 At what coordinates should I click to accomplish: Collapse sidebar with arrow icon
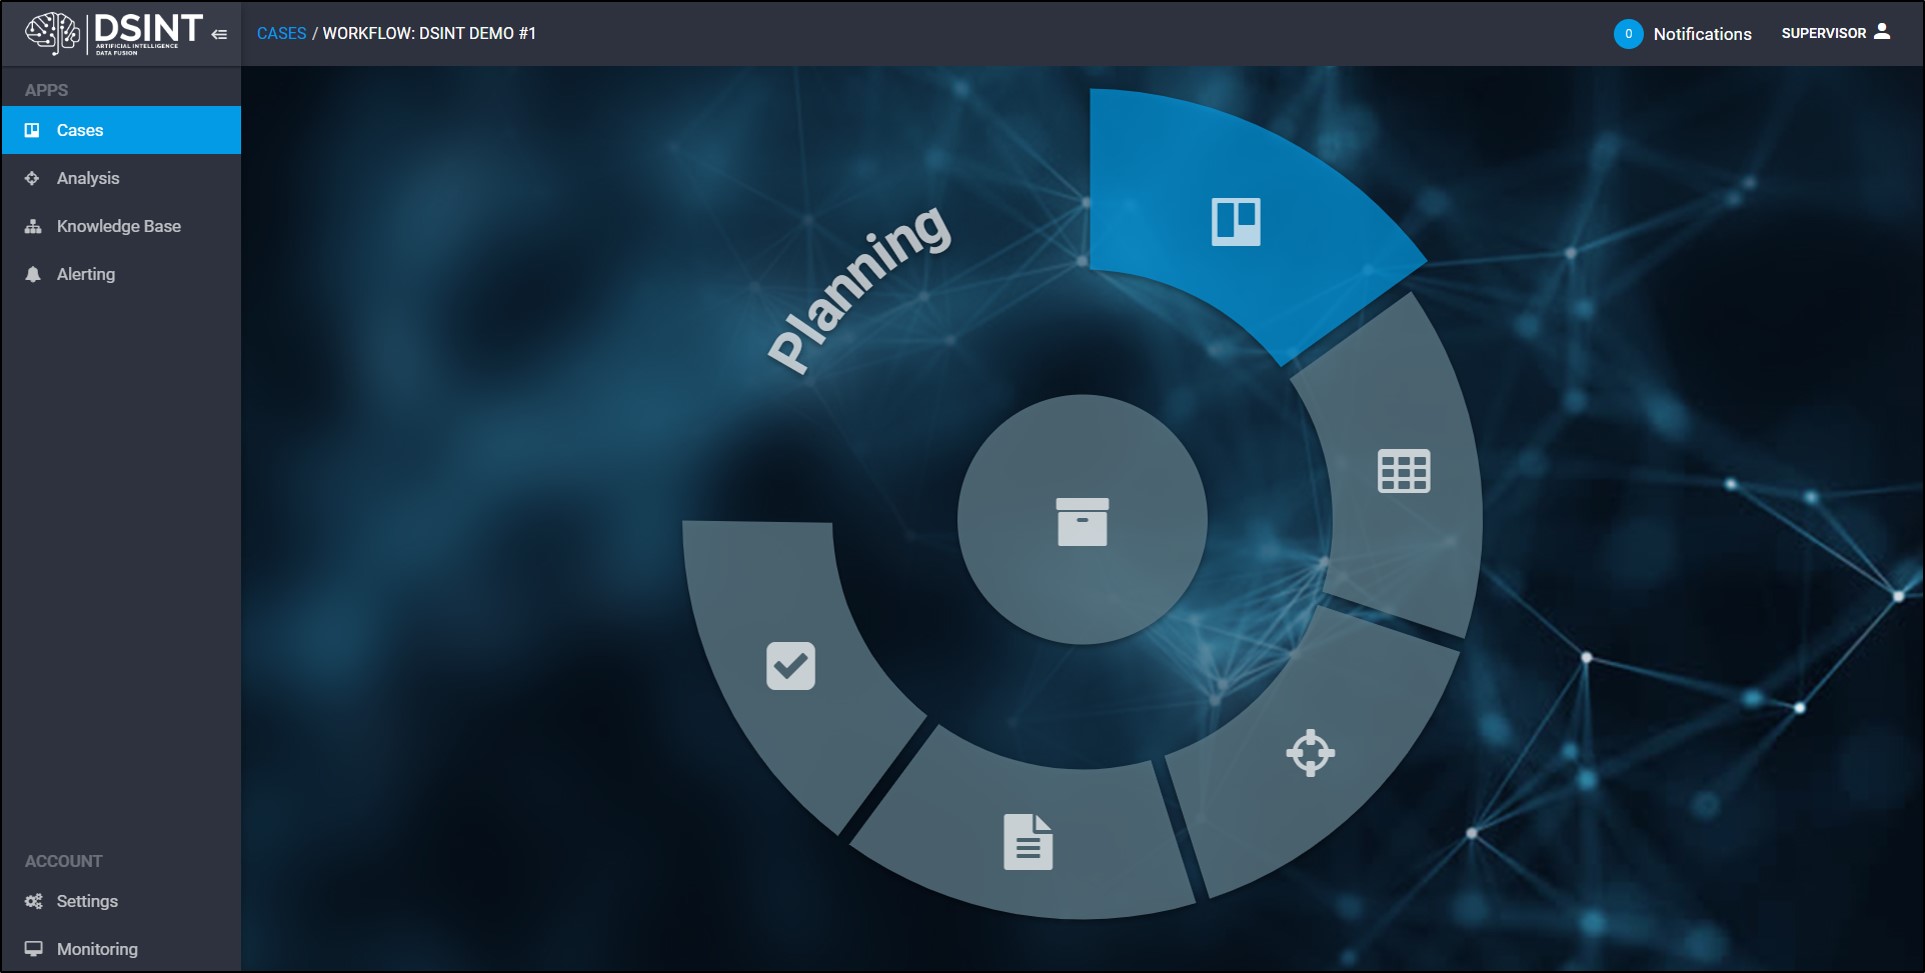[x=220, y=34]
